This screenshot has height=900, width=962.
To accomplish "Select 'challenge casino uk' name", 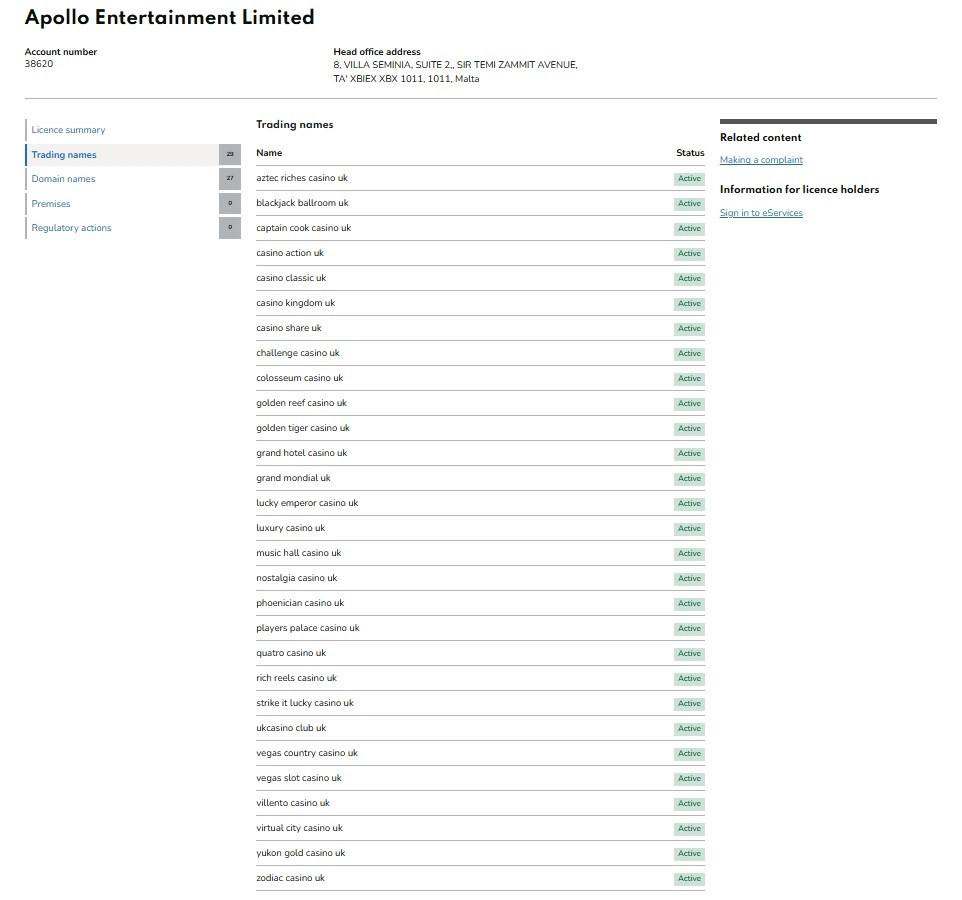I will coord(298,353).
